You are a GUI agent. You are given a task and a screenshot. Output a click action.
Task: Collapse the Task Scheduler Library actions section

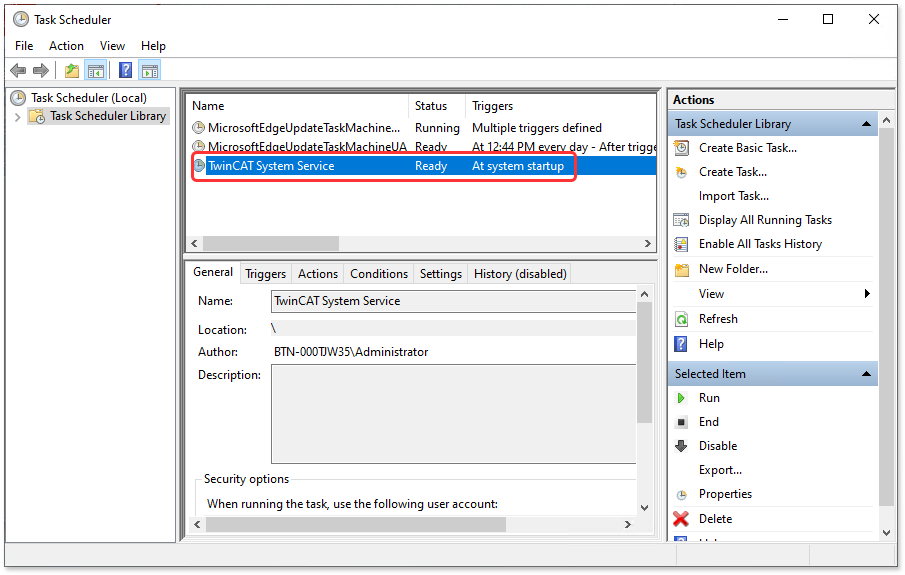click(866, 124)
